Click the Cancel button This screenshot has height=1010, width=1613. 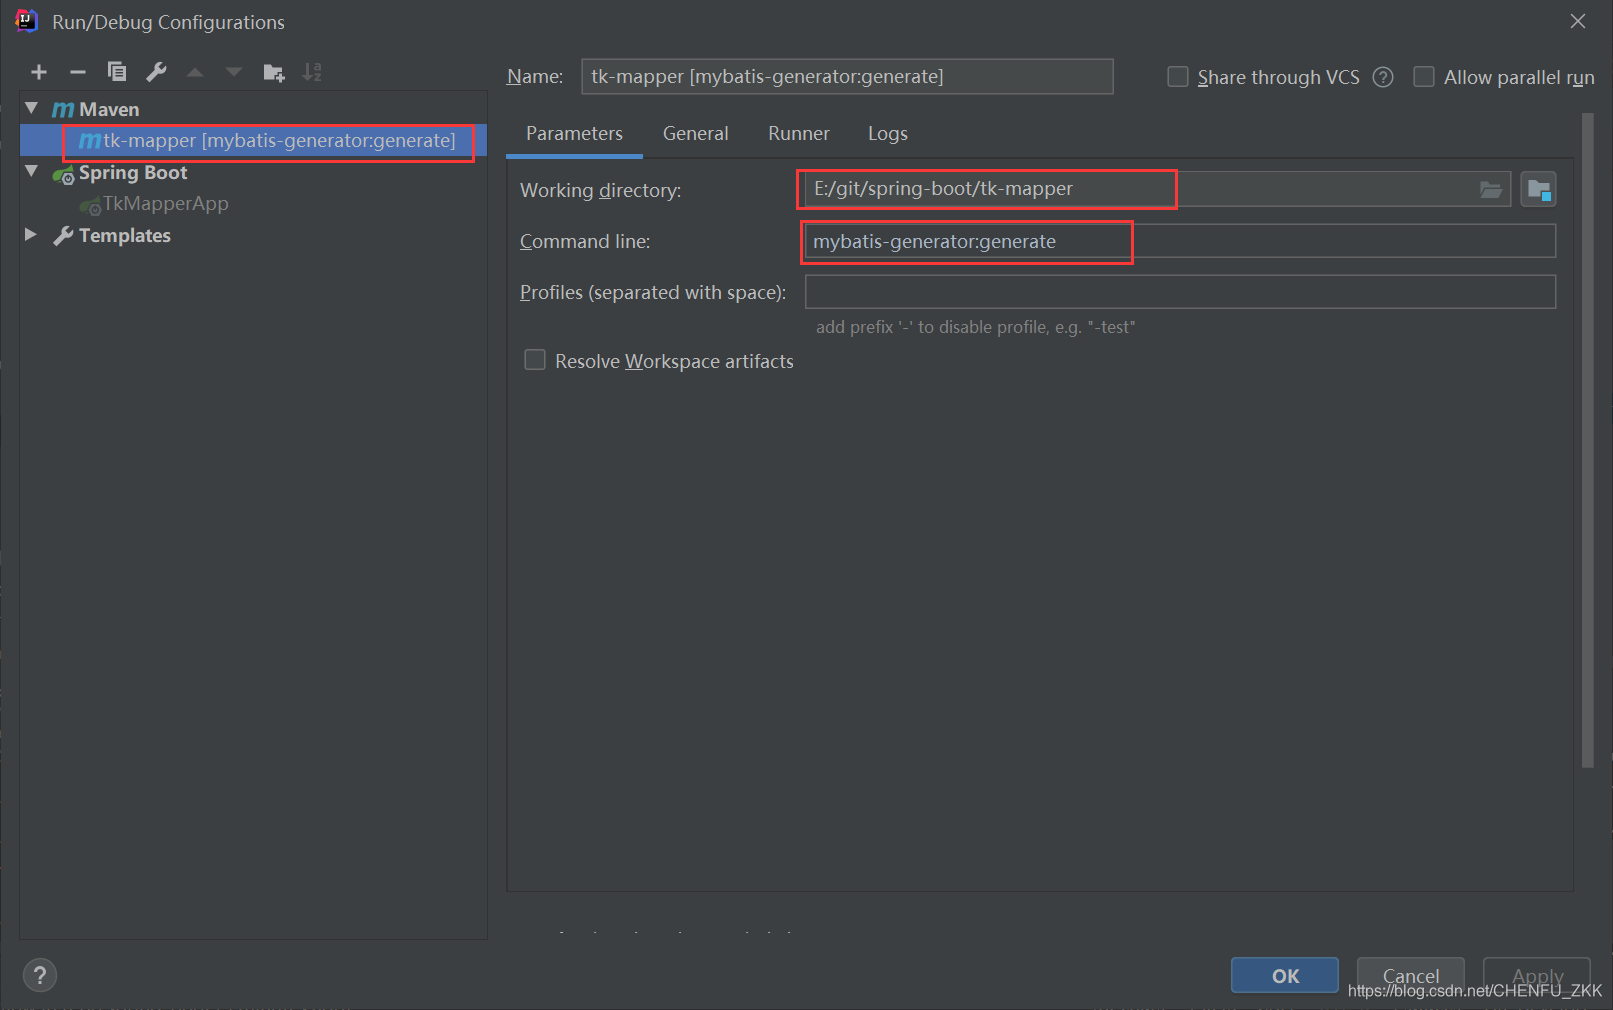coord(1411,975)
